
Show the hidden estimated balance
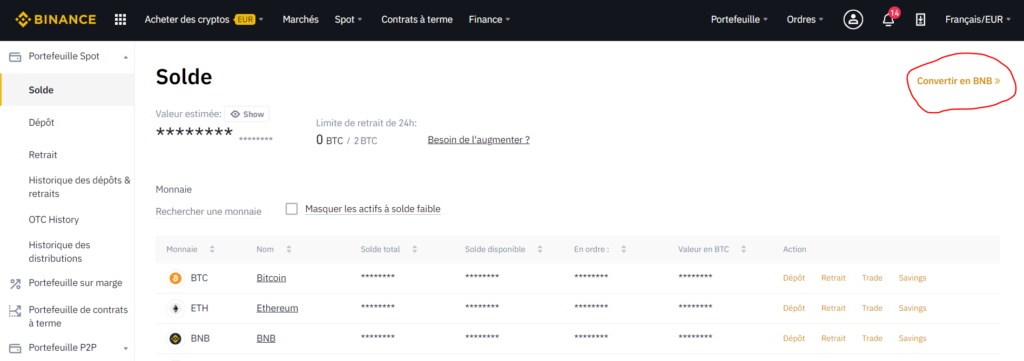[x=247, y=114]
